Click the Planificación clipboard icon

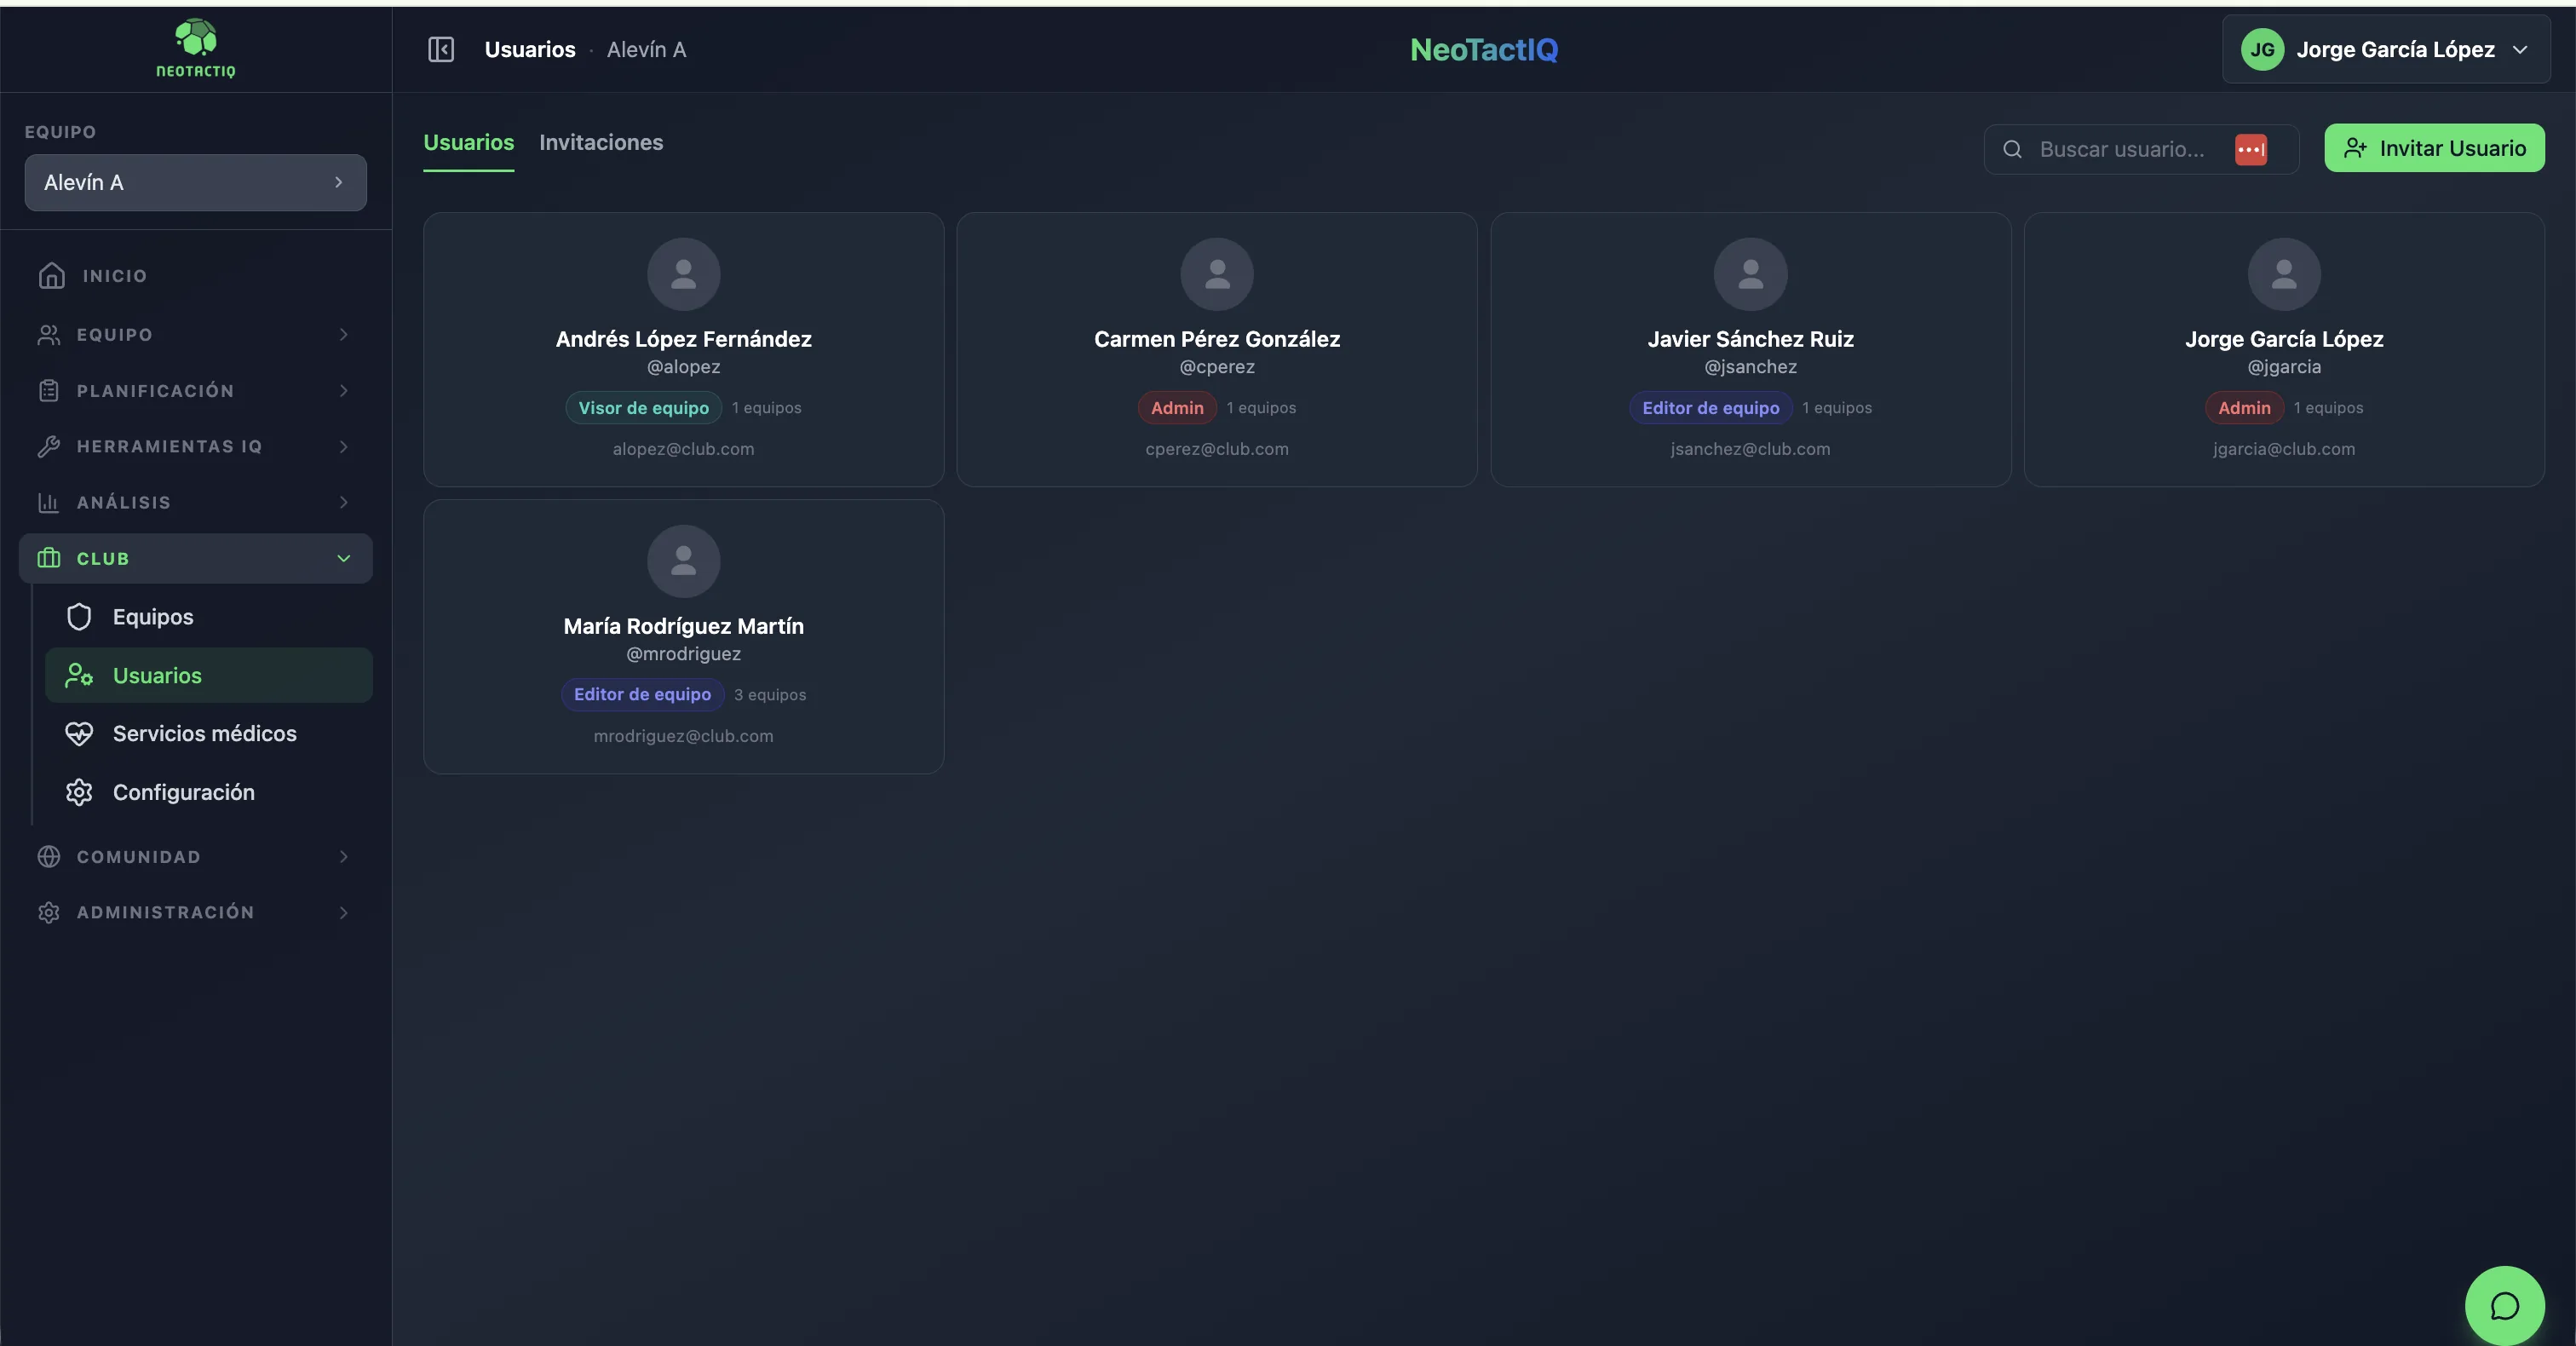coord(49,390)
